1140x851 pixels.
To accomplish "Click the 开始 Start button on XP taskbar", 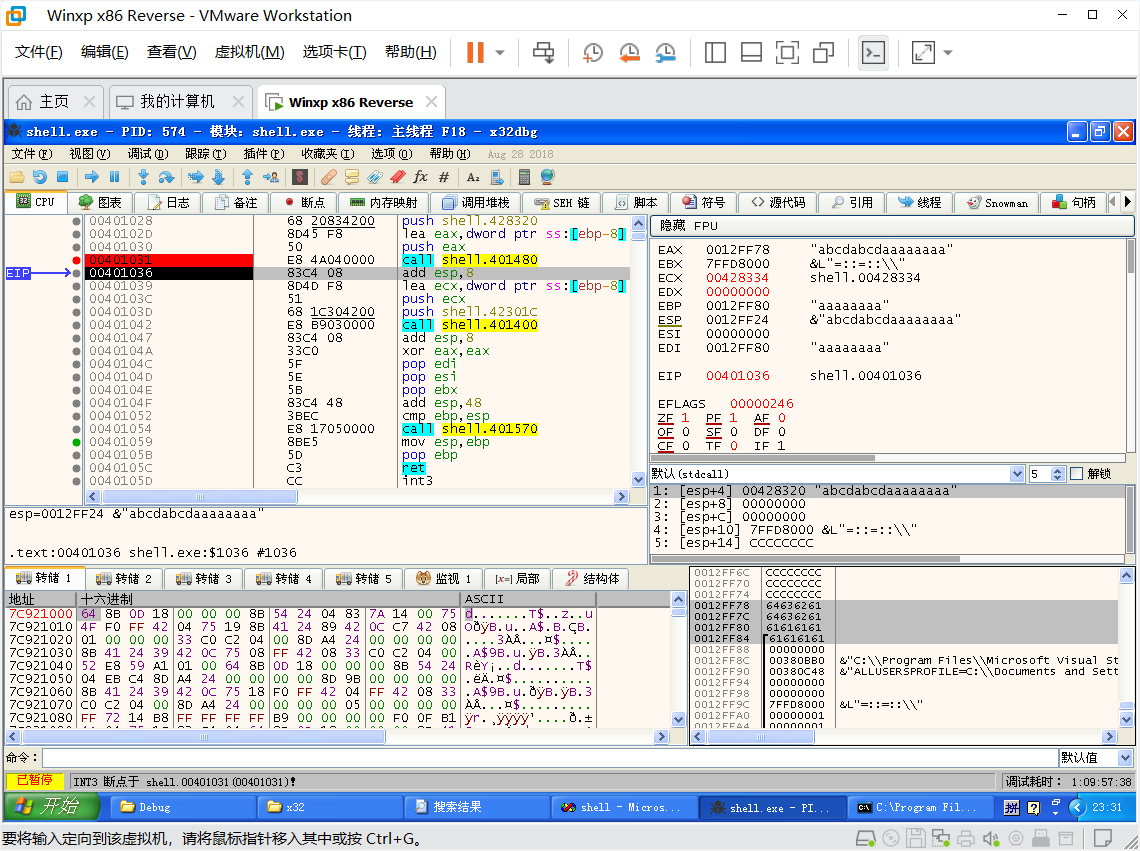I will [51, 807].
